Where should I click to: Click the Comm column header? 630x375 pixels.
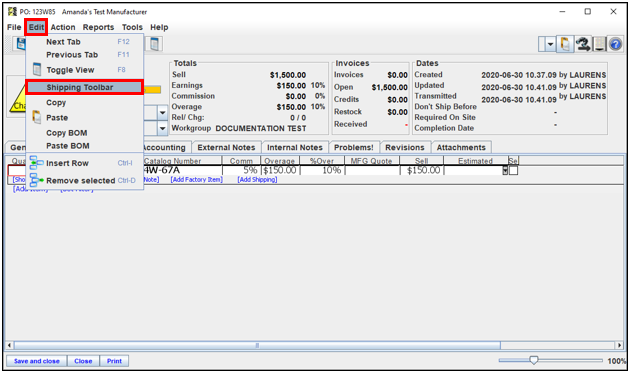pos(241,161)
